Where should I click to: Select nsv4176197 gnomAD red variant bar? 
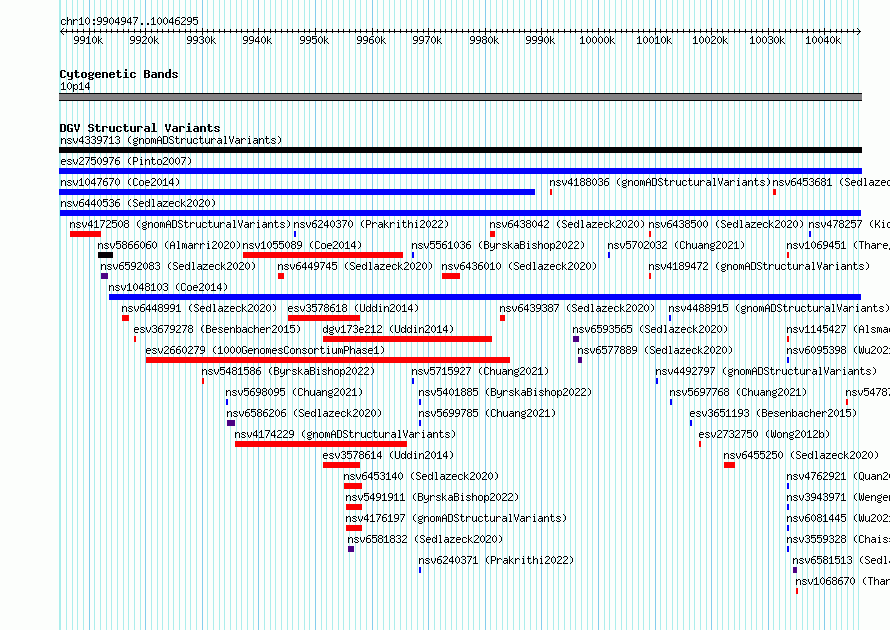click(354, 528)
